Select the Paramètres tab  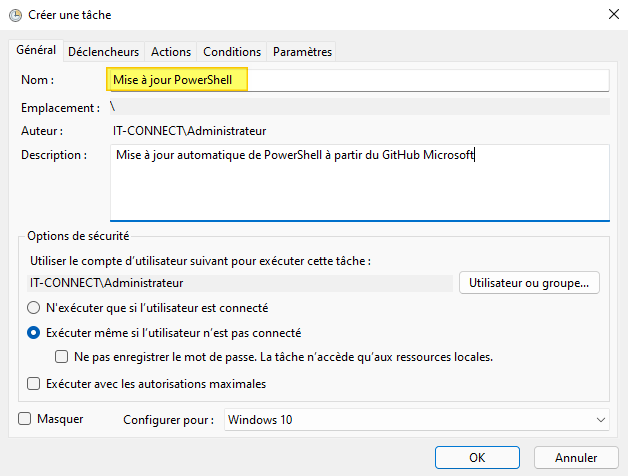tap(302, 52)
